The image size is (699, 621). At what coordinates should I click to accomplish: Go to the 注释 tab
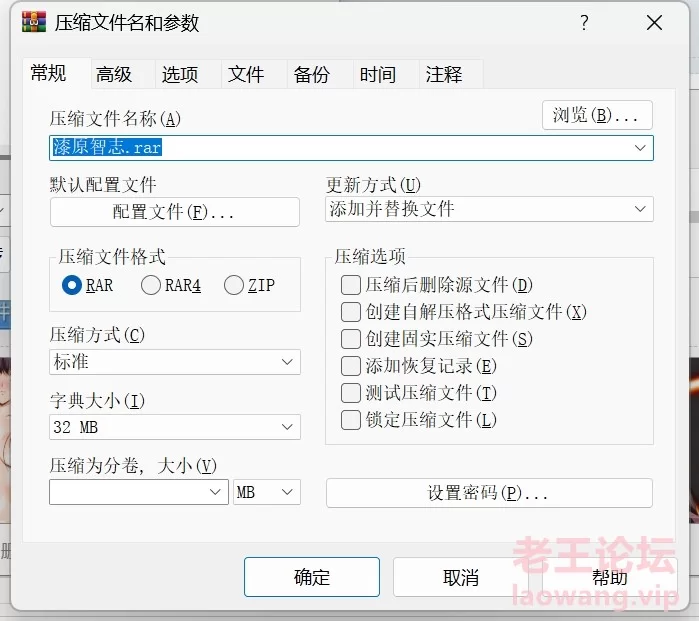pyautogui.click(x=443, y=74)
